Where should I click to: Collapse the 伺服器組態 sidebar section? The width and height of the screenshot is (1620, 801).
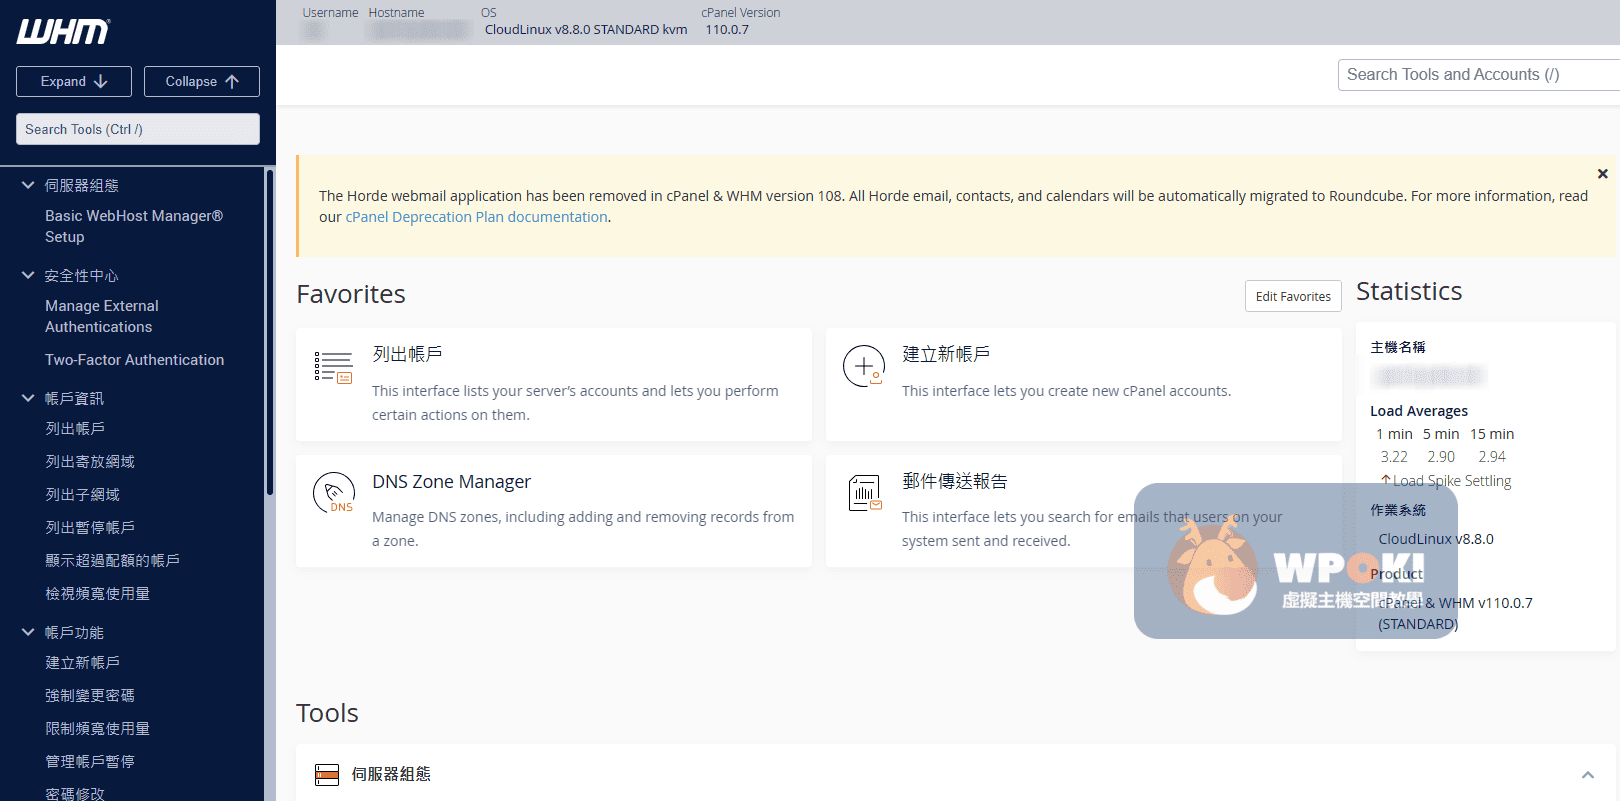28,185
